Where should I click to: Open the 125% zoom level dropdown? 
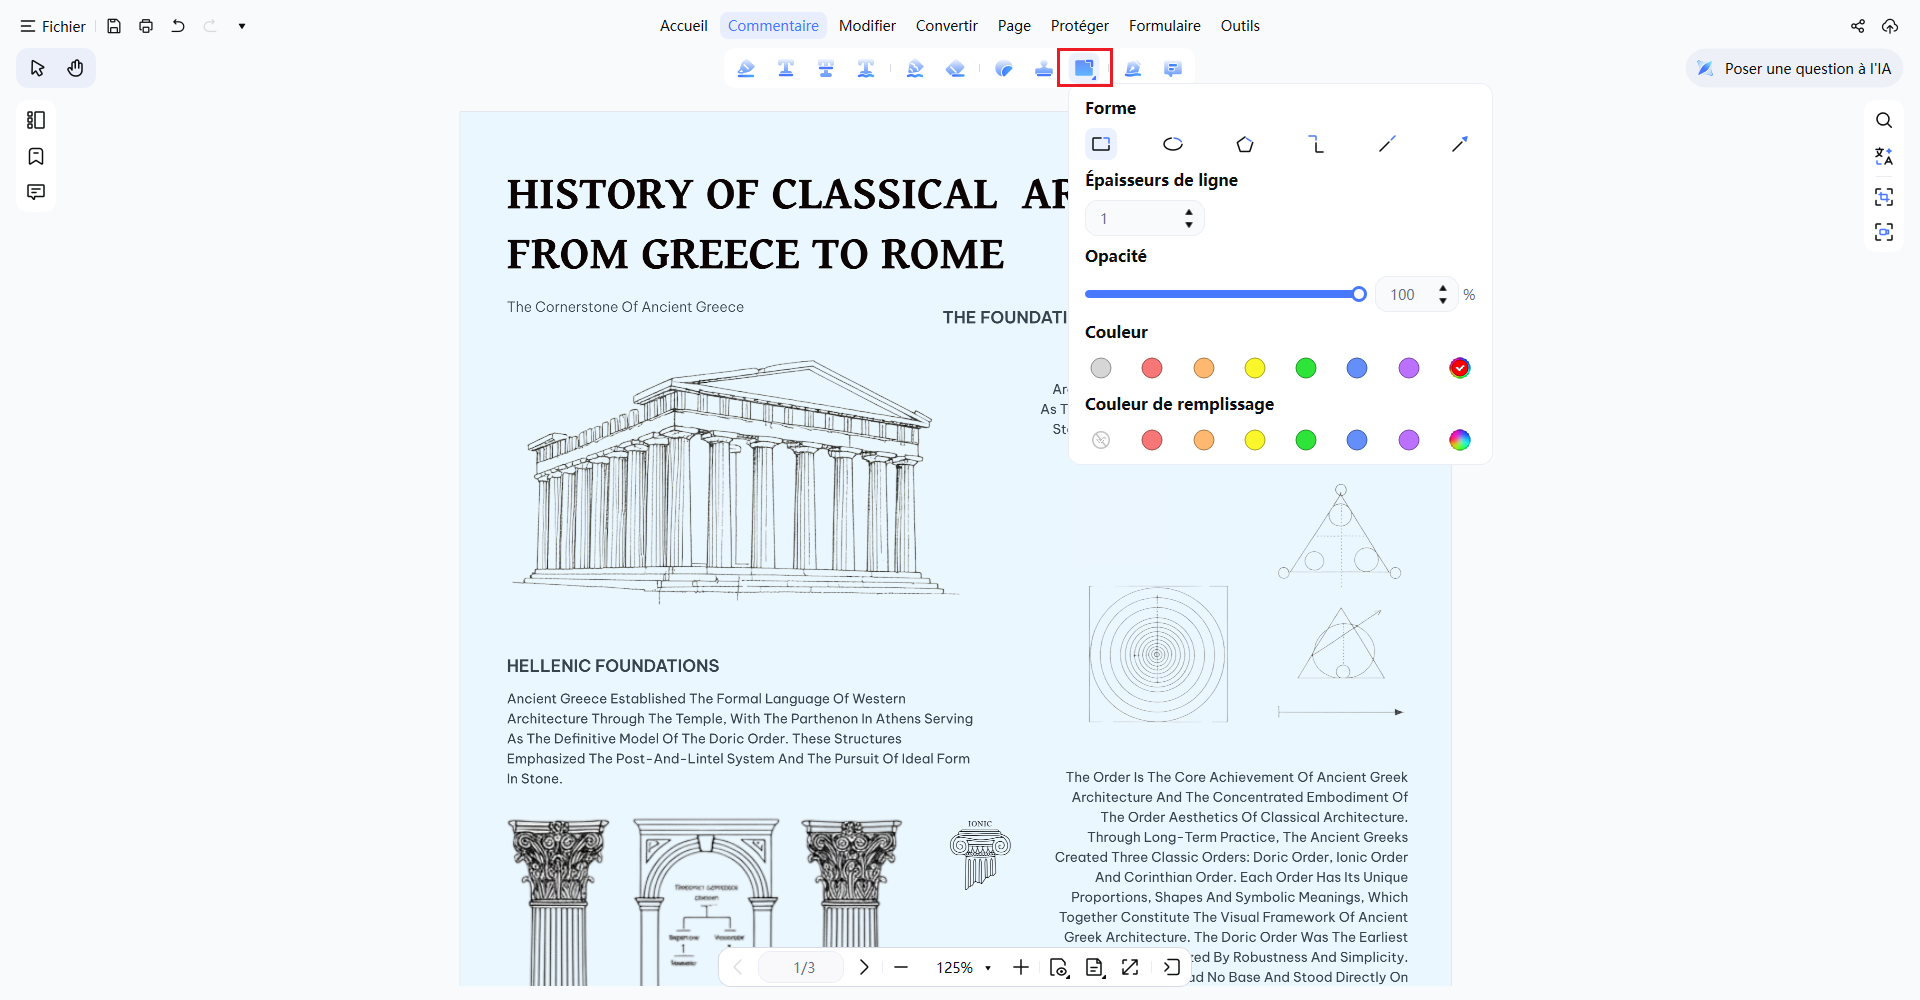pyautogui.click(x=988, y=968)
